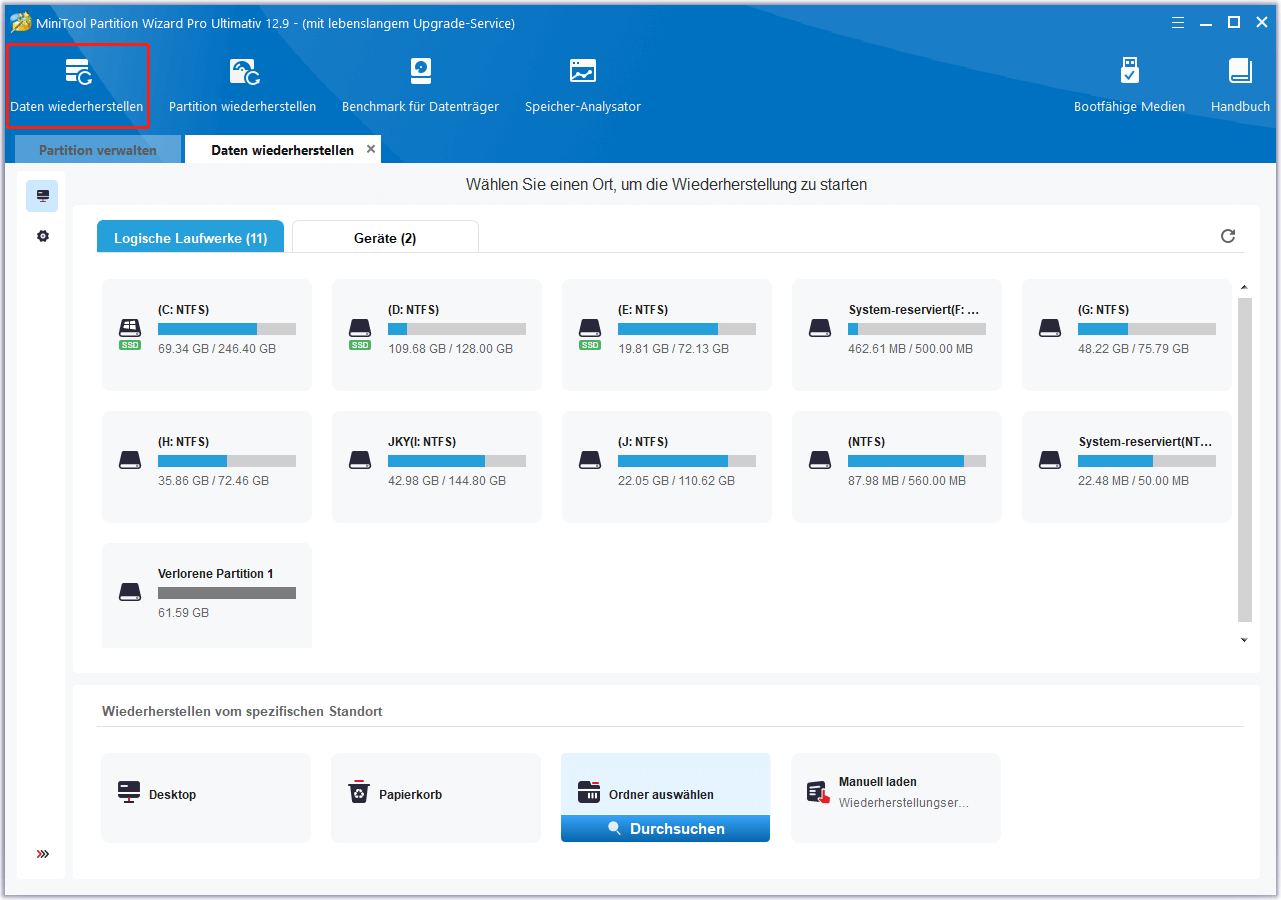Open the Daten wiederherstellen tool icon
The width and height of the screenshot is (1281, 900).
(78, 72)
